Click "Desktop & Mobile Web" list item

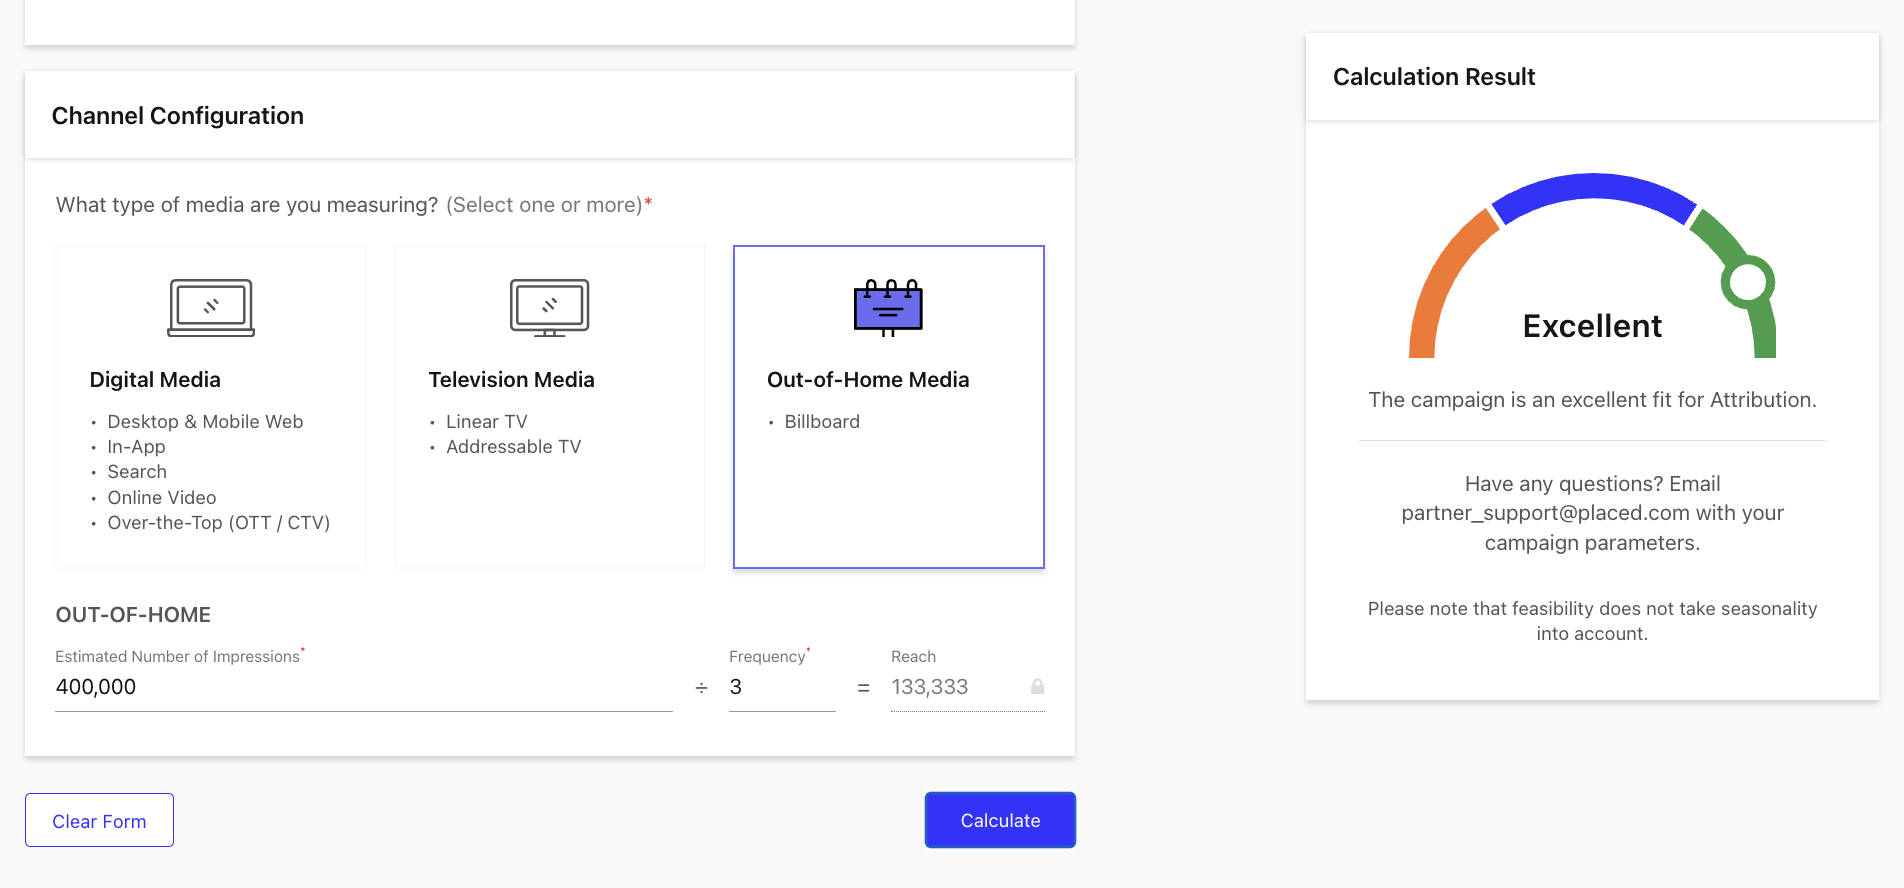(205, 422)
